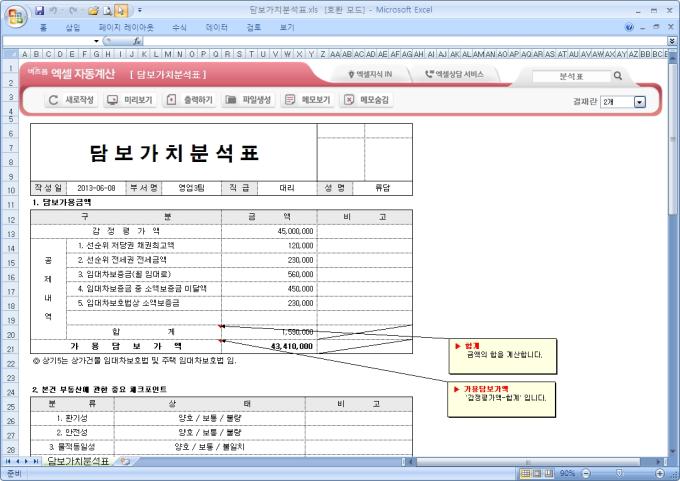Click the 미리보기 button
Image resolution: width=680 pixels, height=481 pixels.
click(131, 100)
